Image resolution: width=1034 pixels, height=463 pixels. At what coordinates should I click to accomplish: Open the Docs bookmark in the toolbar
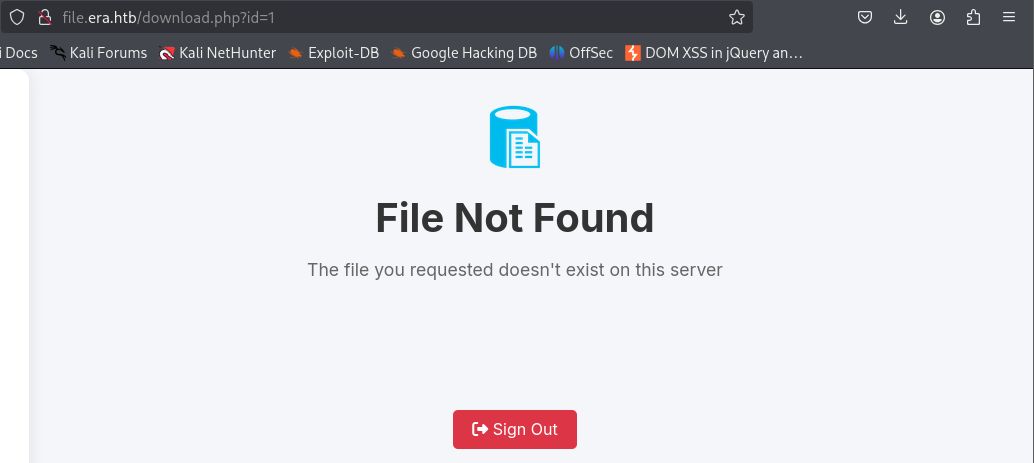point(19,53)
